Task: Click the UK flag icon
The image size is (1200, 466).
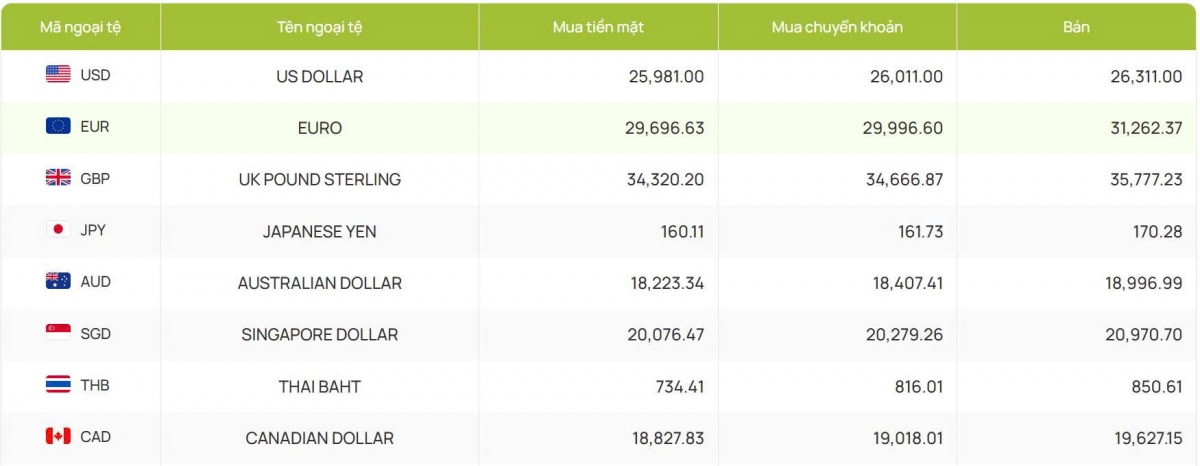Action: coord(58,178)
